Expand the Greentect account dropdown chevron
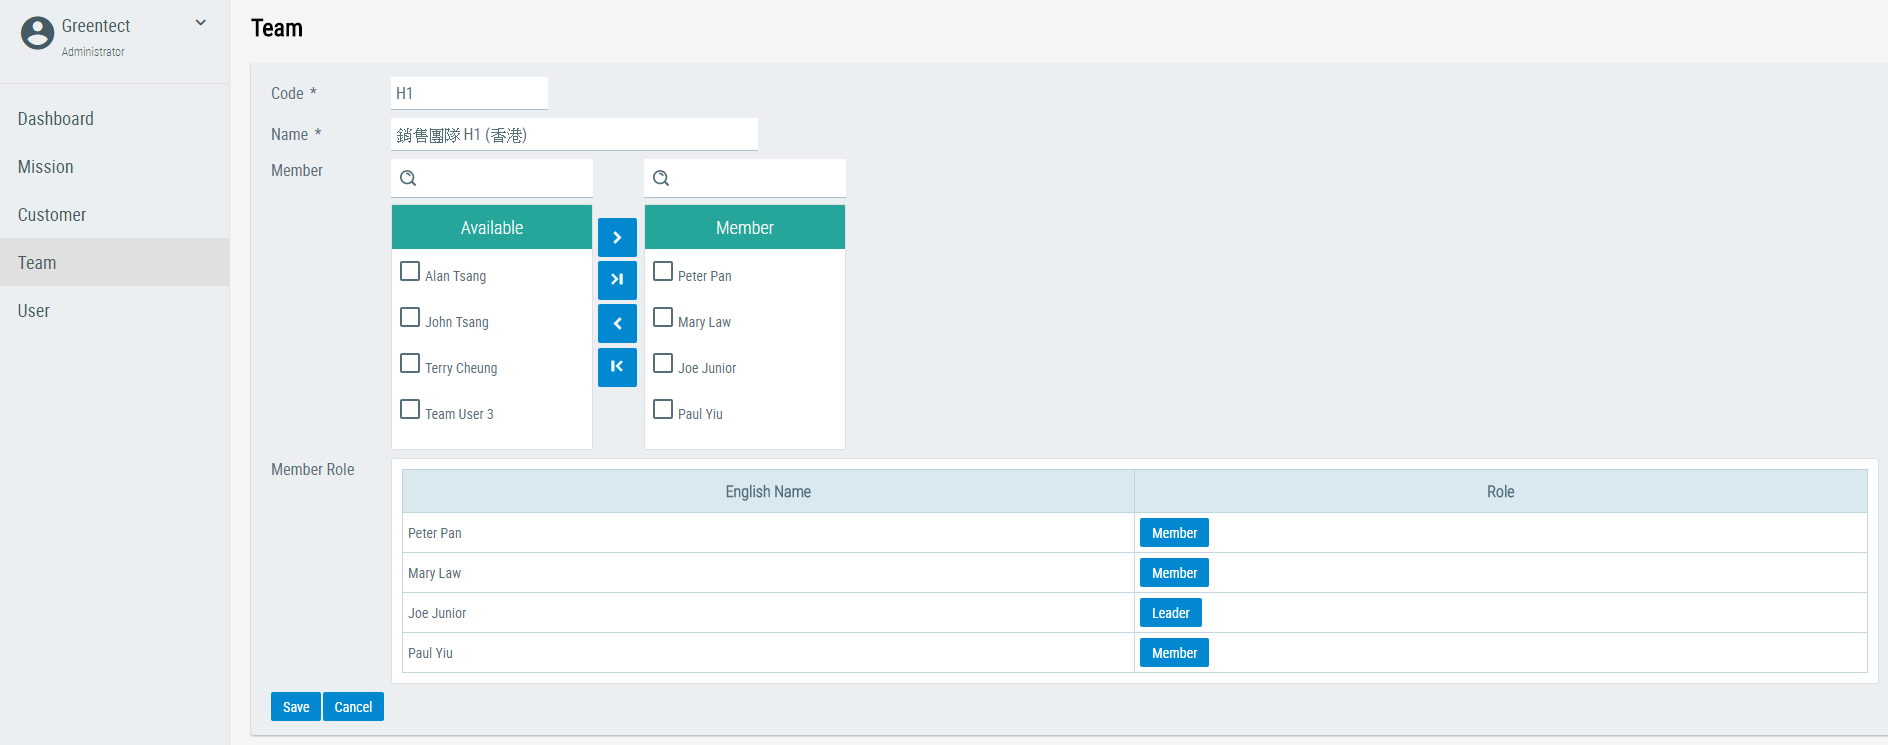Viewport: 1888px width, 745px height. [x=201, y=23]
